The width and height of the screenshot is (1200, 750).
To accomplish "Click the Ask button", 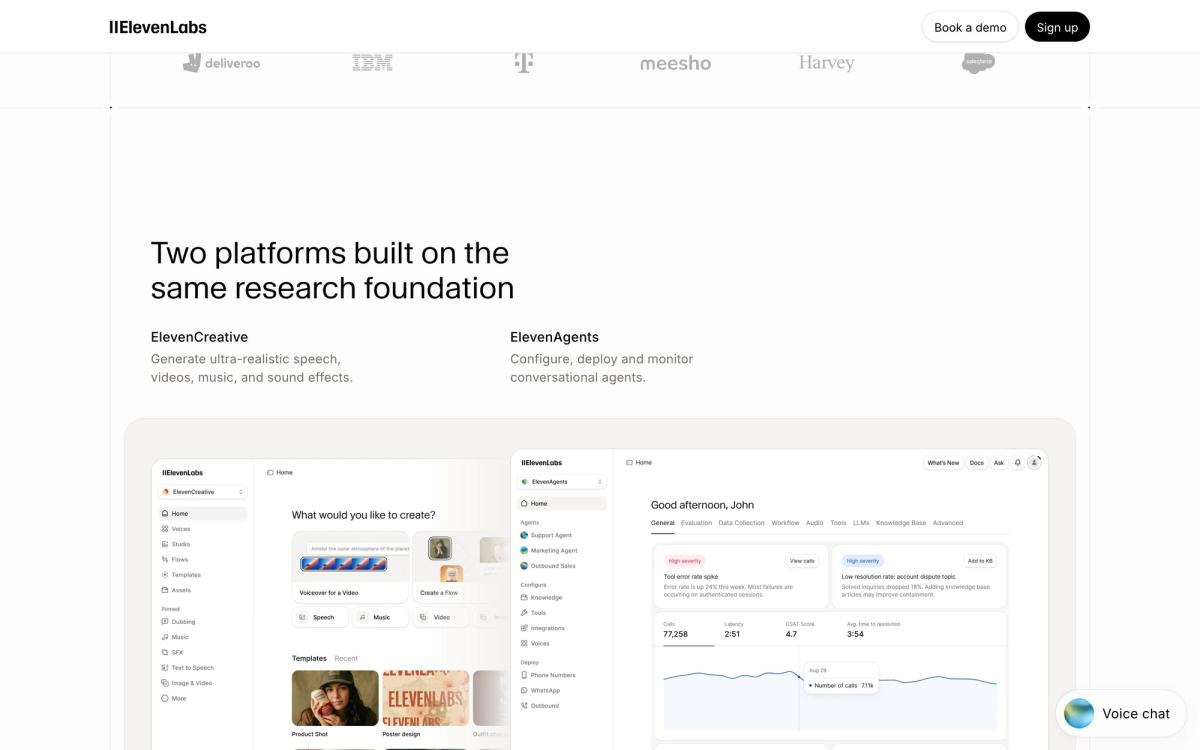I will 999,463.
